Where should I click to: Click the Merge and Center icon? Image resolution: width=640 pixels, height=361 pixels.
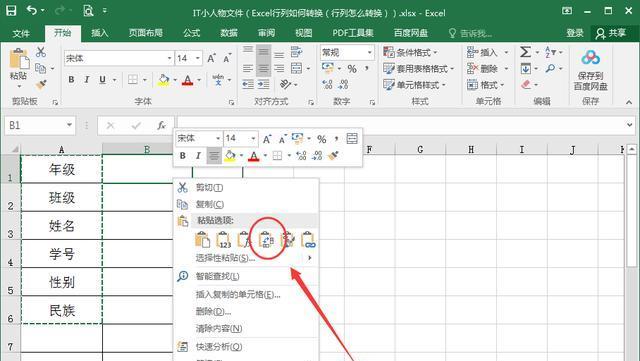point(296,68)
